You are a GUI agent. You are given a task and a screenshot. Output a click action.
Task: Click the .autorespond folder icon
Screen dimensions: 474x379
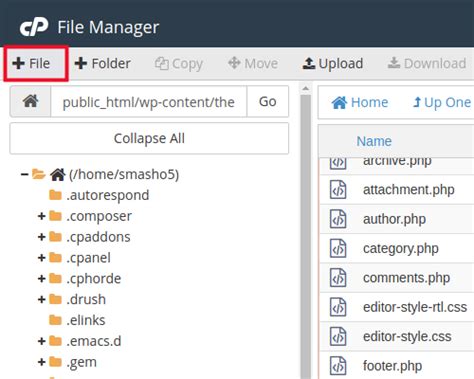tap(55, 195)
